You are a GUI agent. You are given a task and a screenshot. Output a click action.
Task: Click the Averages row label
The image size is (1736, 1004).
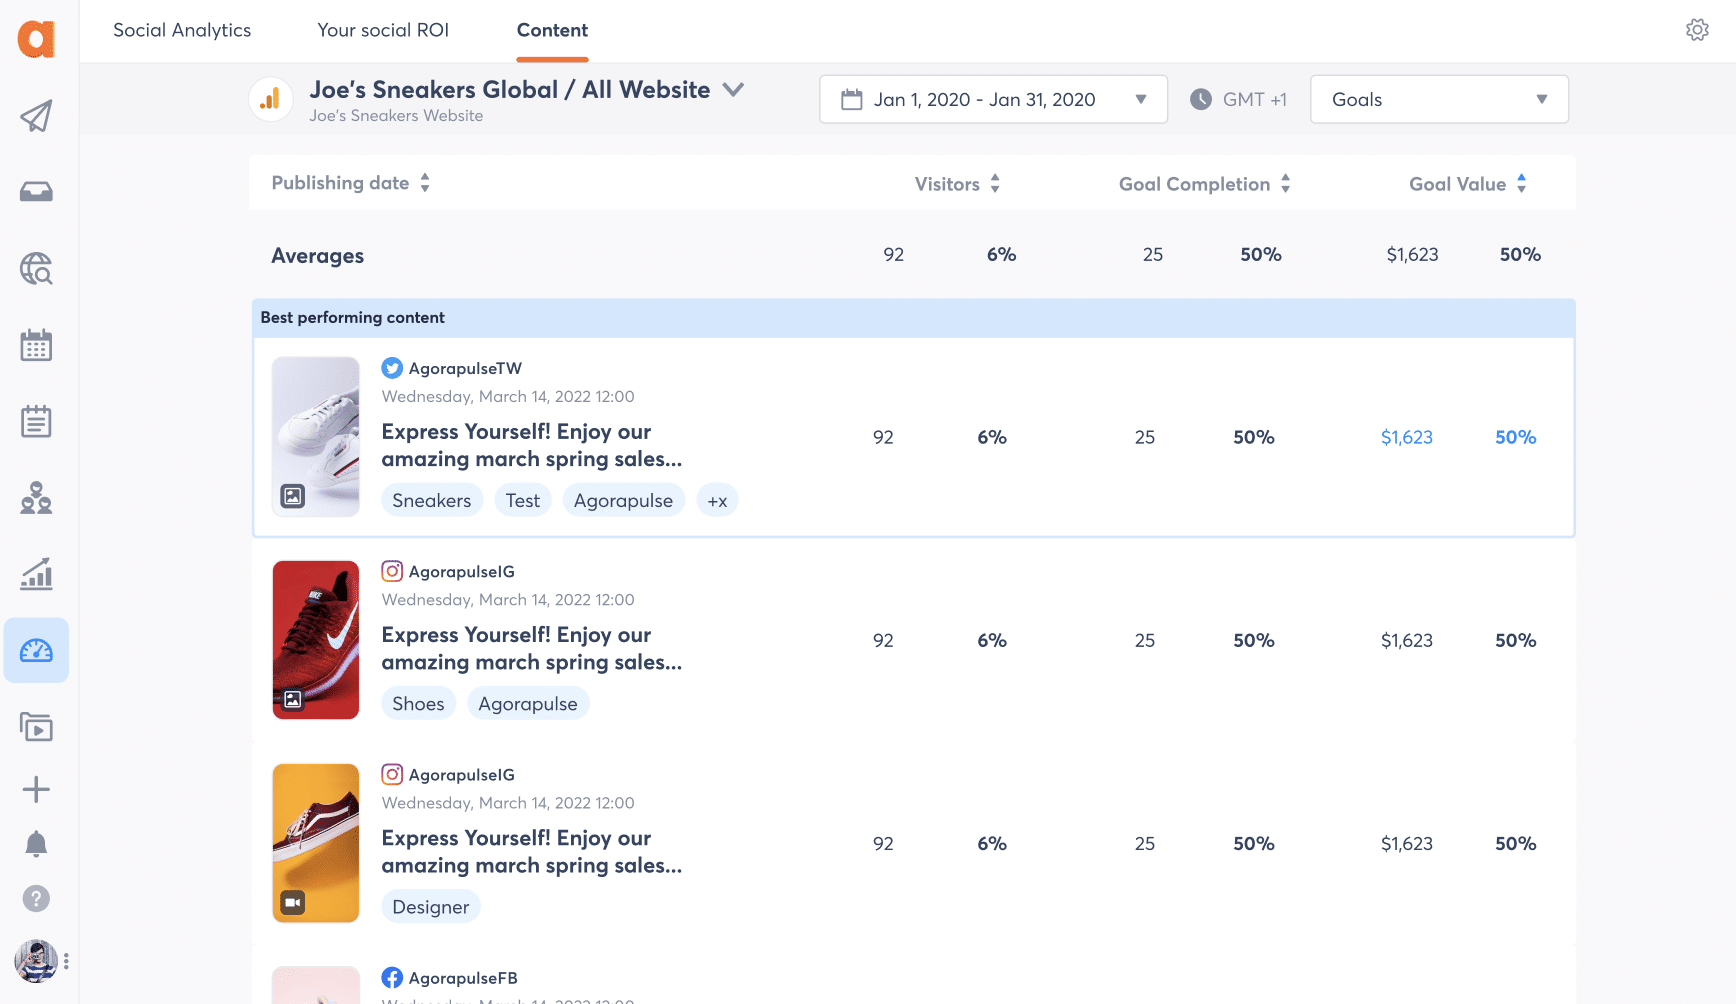[318, 255]
